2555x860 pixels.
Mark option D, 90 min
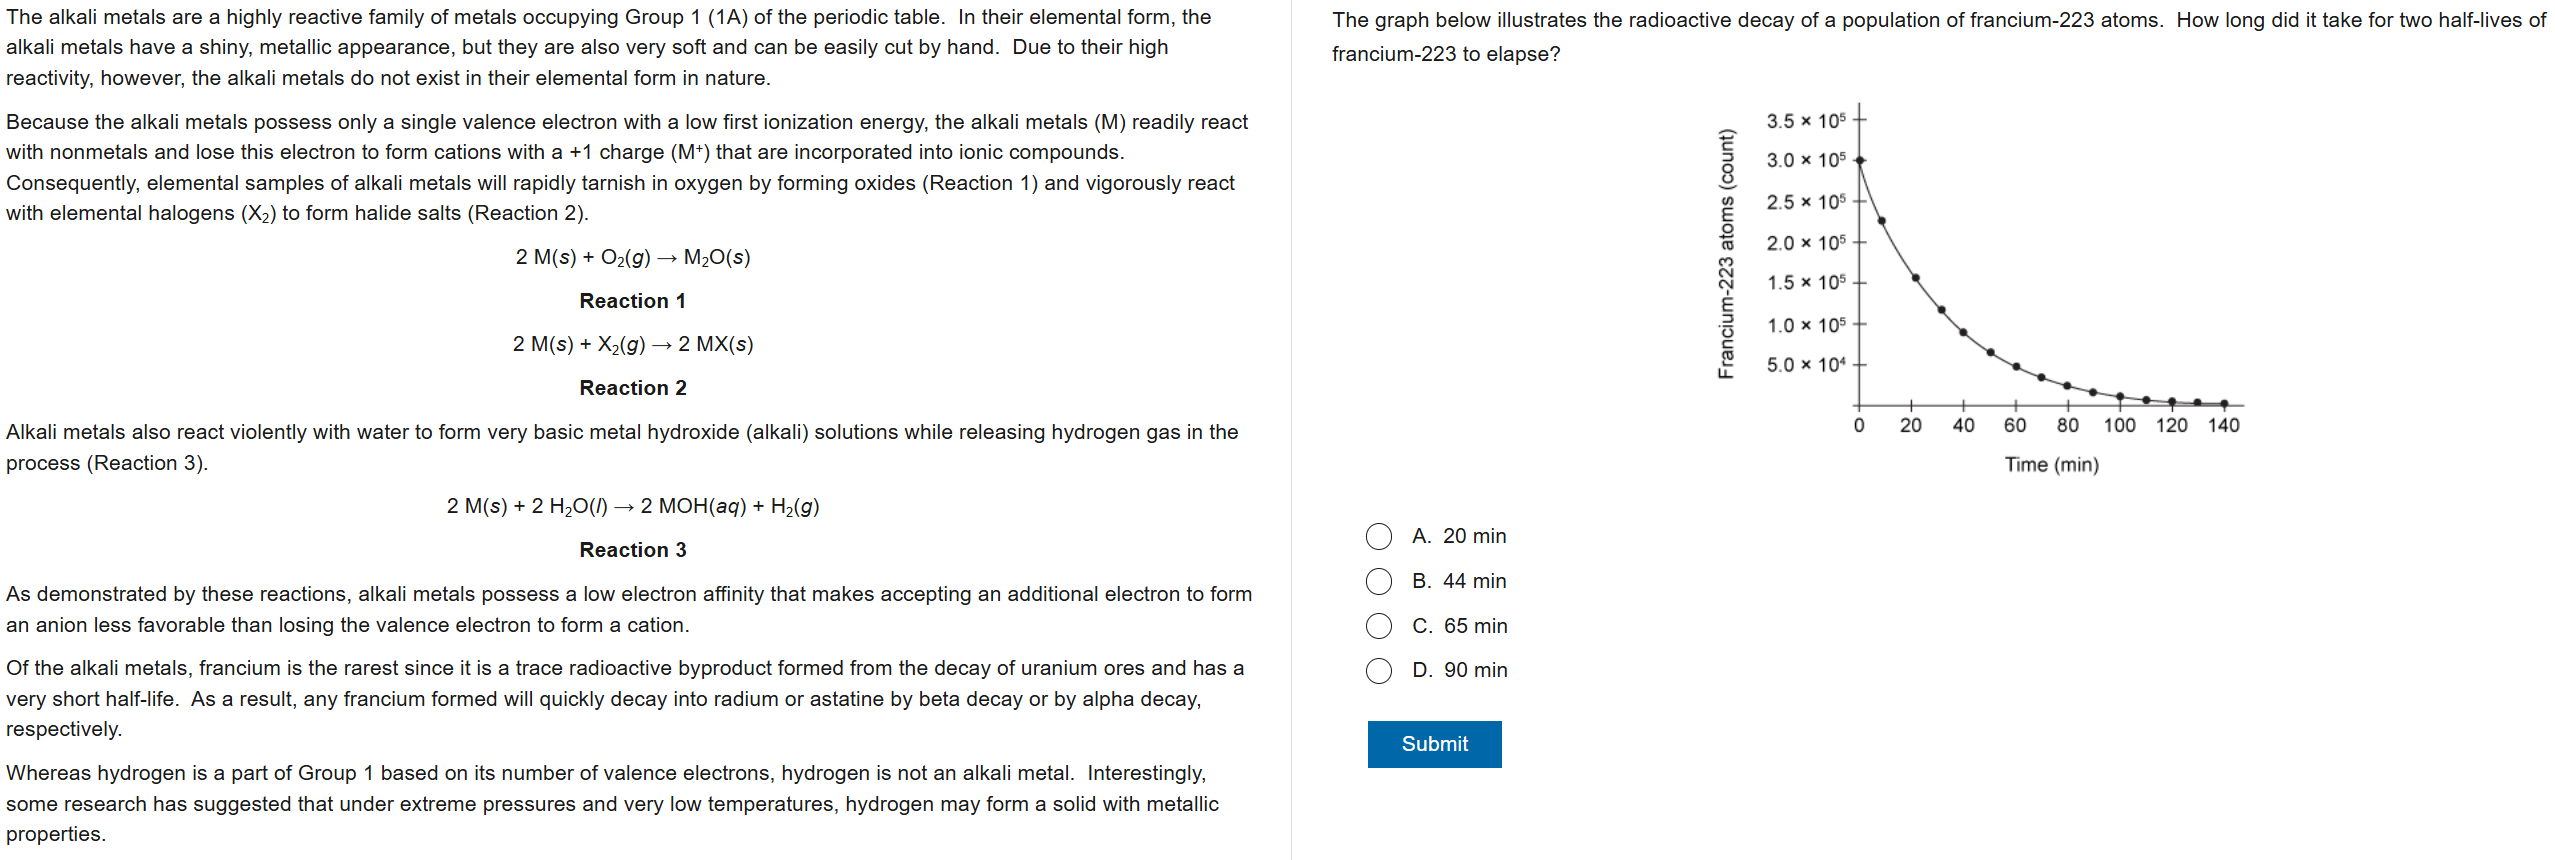click(x=1379, y=671)
